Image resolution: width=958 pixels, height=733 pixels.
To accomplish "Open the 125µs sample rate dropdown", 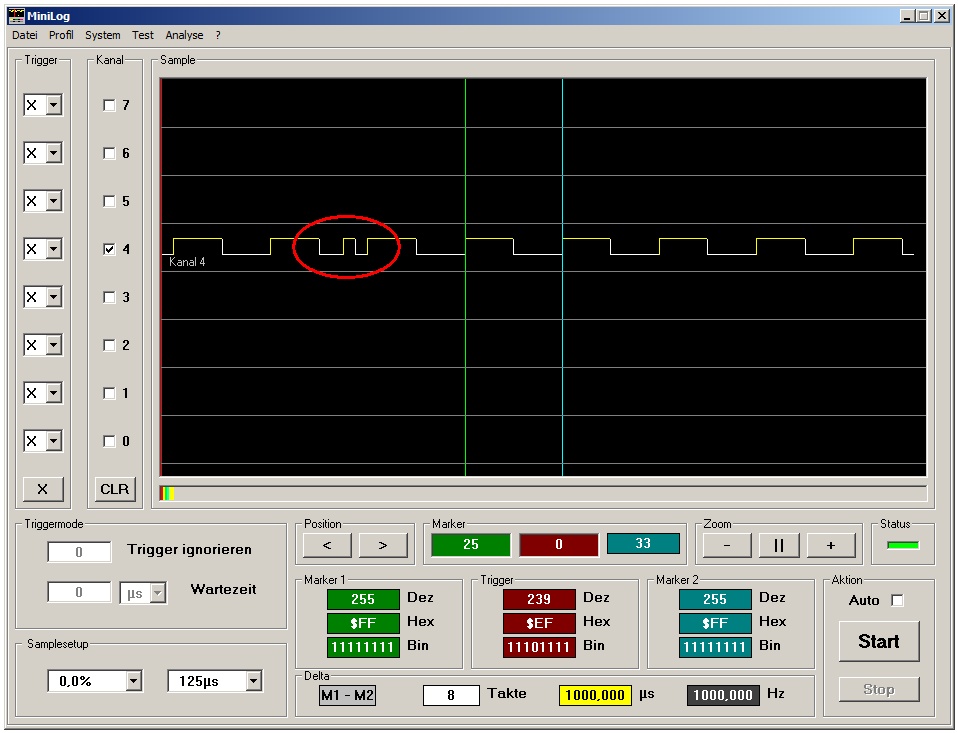I will [254, 681].
